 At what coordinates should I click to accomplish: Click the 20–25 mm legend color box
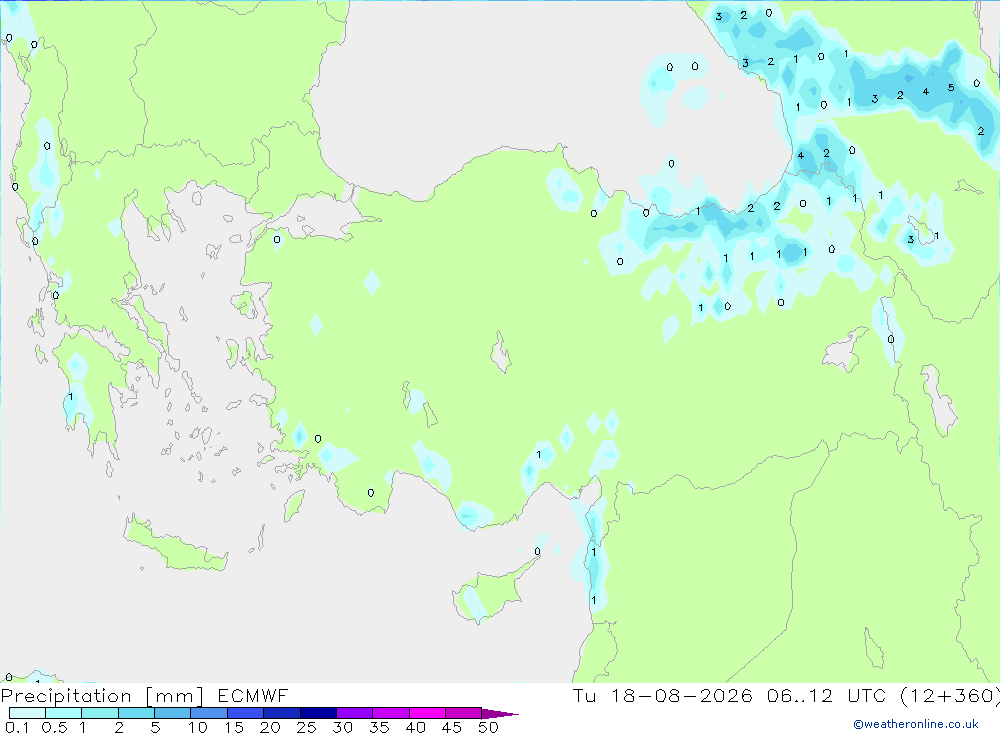coord(282,713)
